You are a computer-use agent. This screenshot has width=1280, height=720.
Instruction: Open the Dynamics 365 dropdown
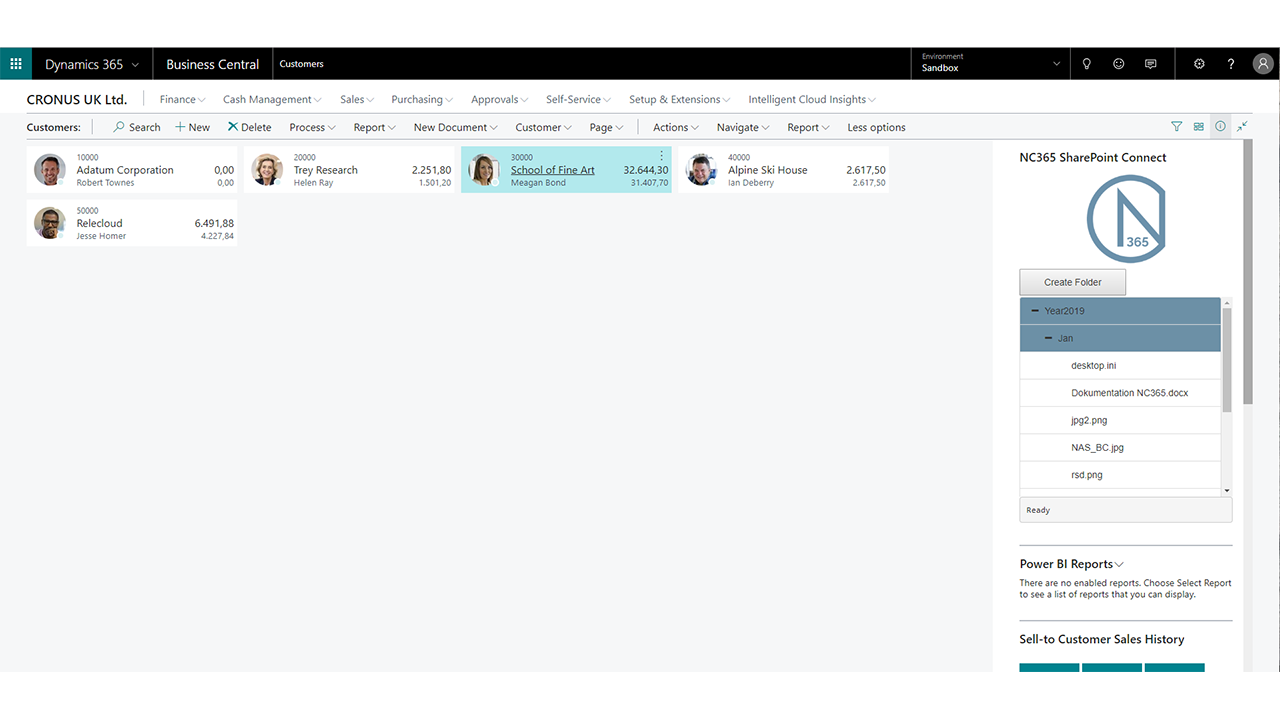[x=92, y=64]
